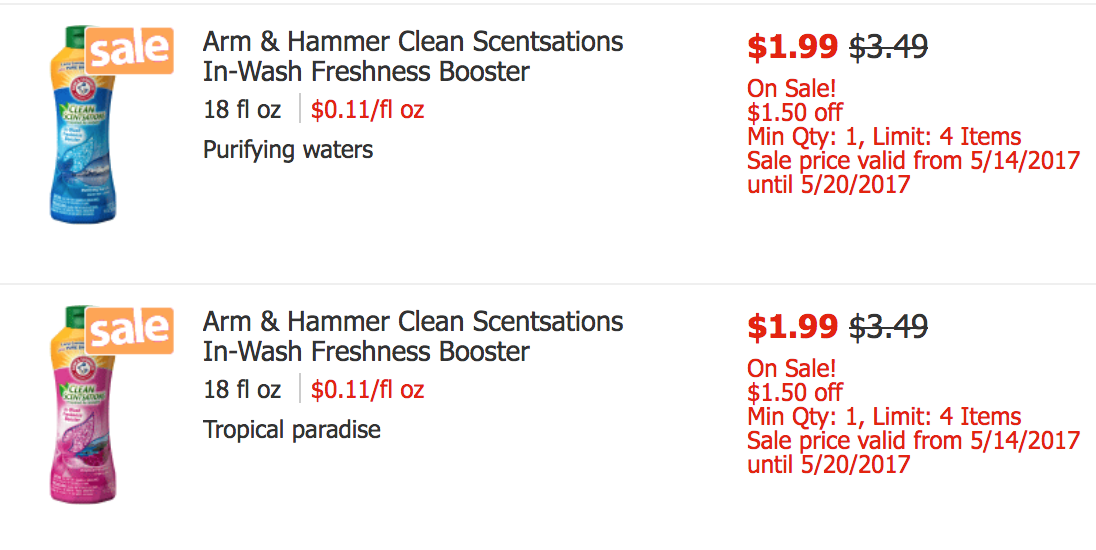Click the On Sale! text for Purifying waters

pyautogui.click(x=791, y=88)
